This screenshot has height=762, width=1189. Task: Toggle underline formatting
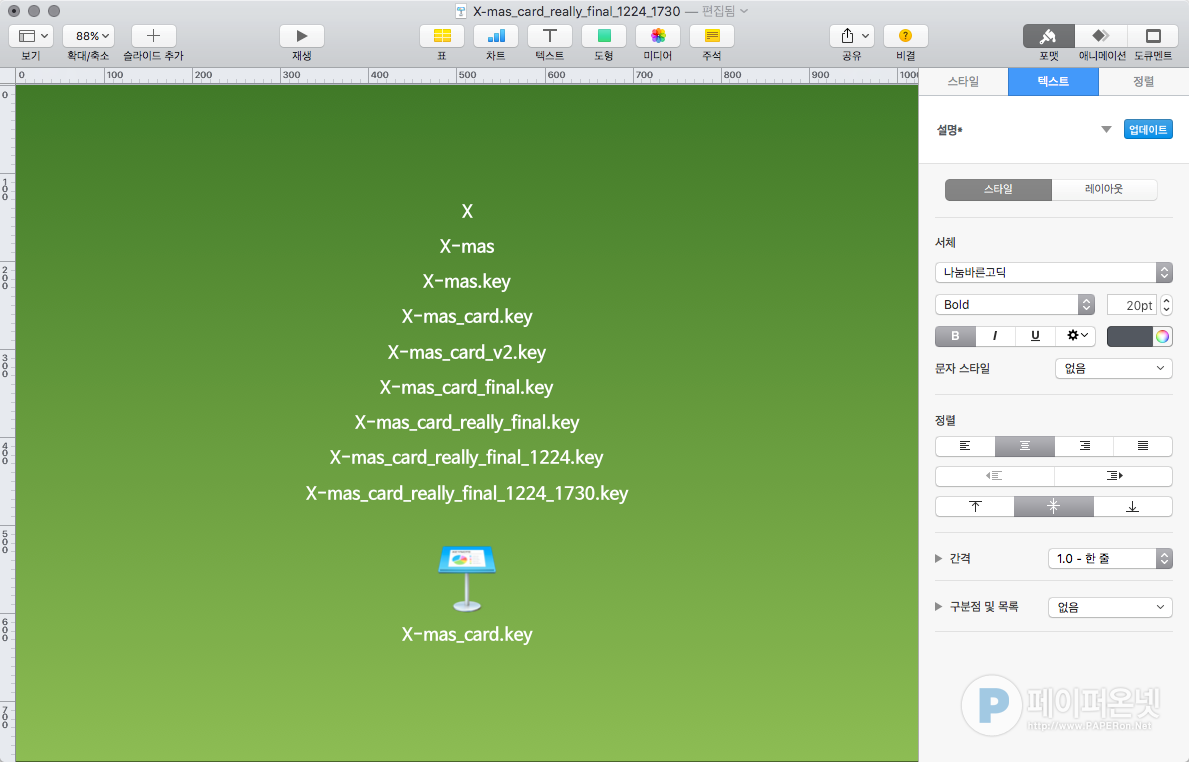coord(1034,336)
